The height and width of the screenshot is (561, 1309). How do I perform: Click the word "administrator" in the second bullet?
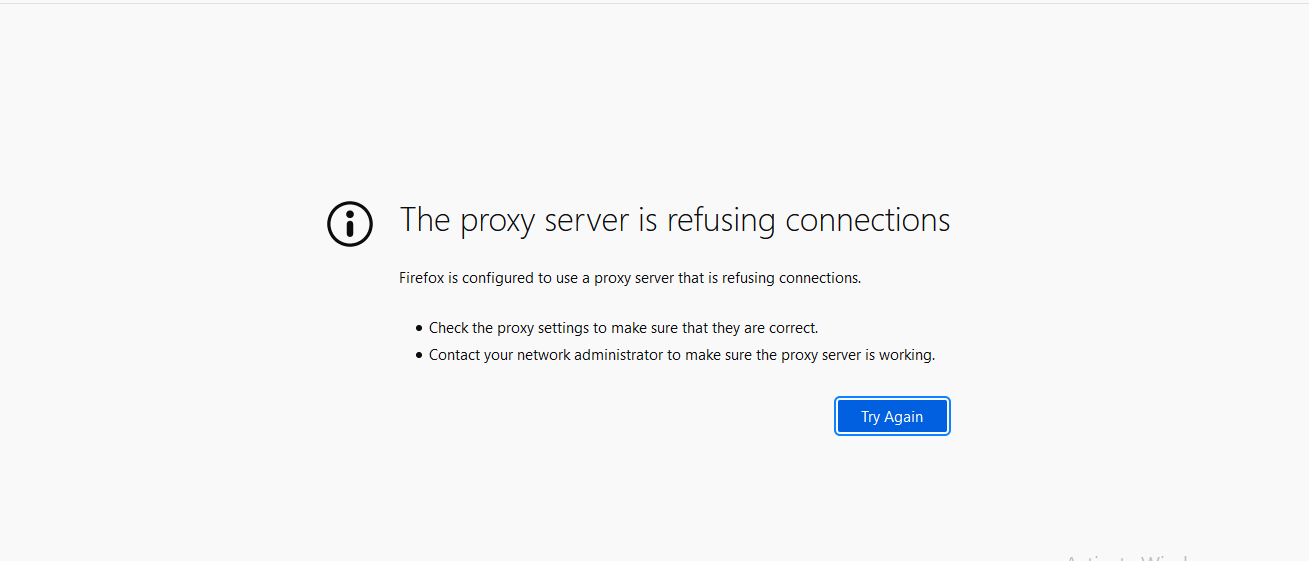click(x=619, y=355)
